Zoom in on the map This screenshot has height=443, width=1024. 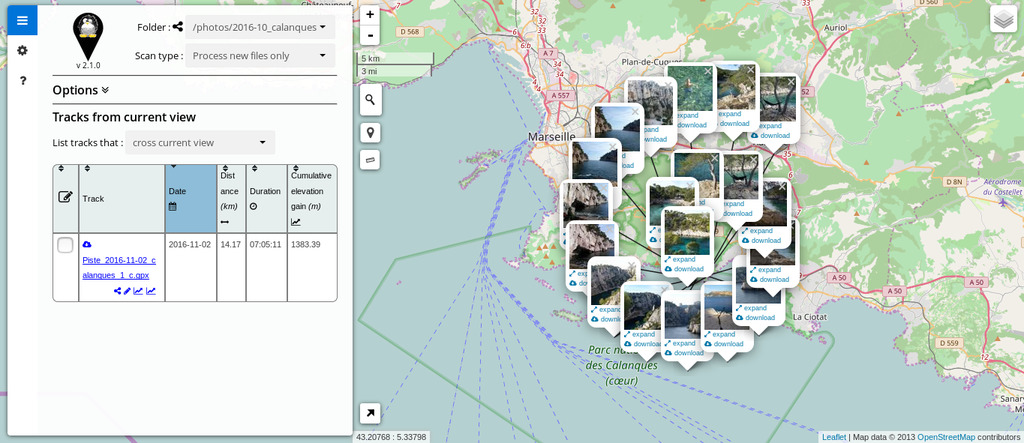coord(370,14)
